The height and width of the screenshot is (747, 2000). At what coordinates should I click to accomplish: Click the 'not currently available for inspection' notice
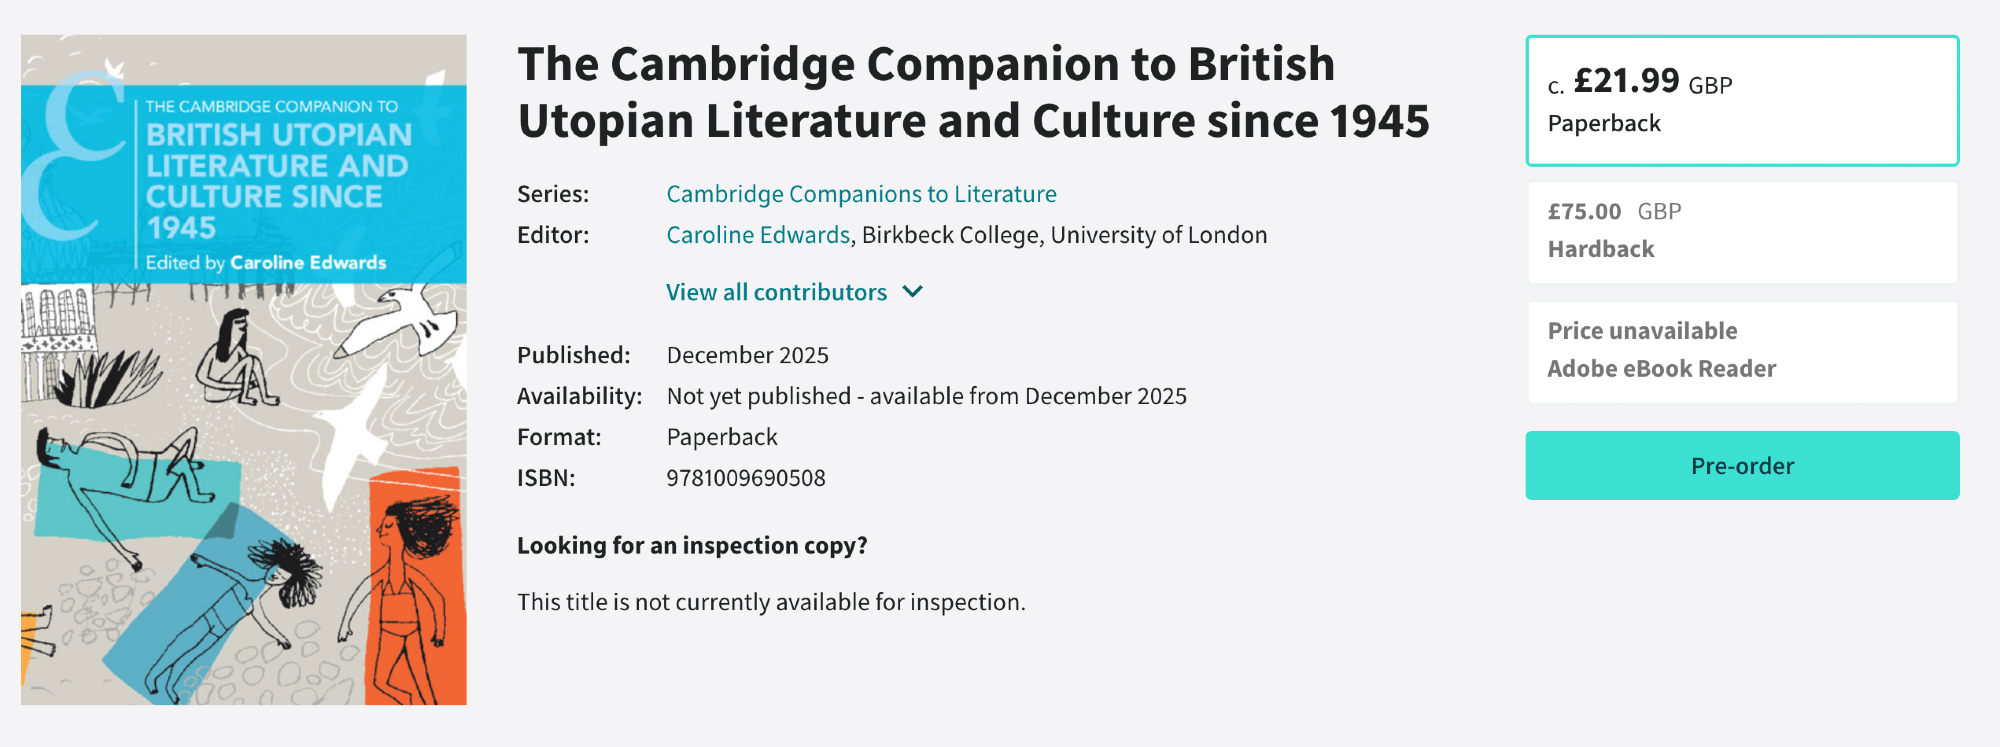[771, 602]
